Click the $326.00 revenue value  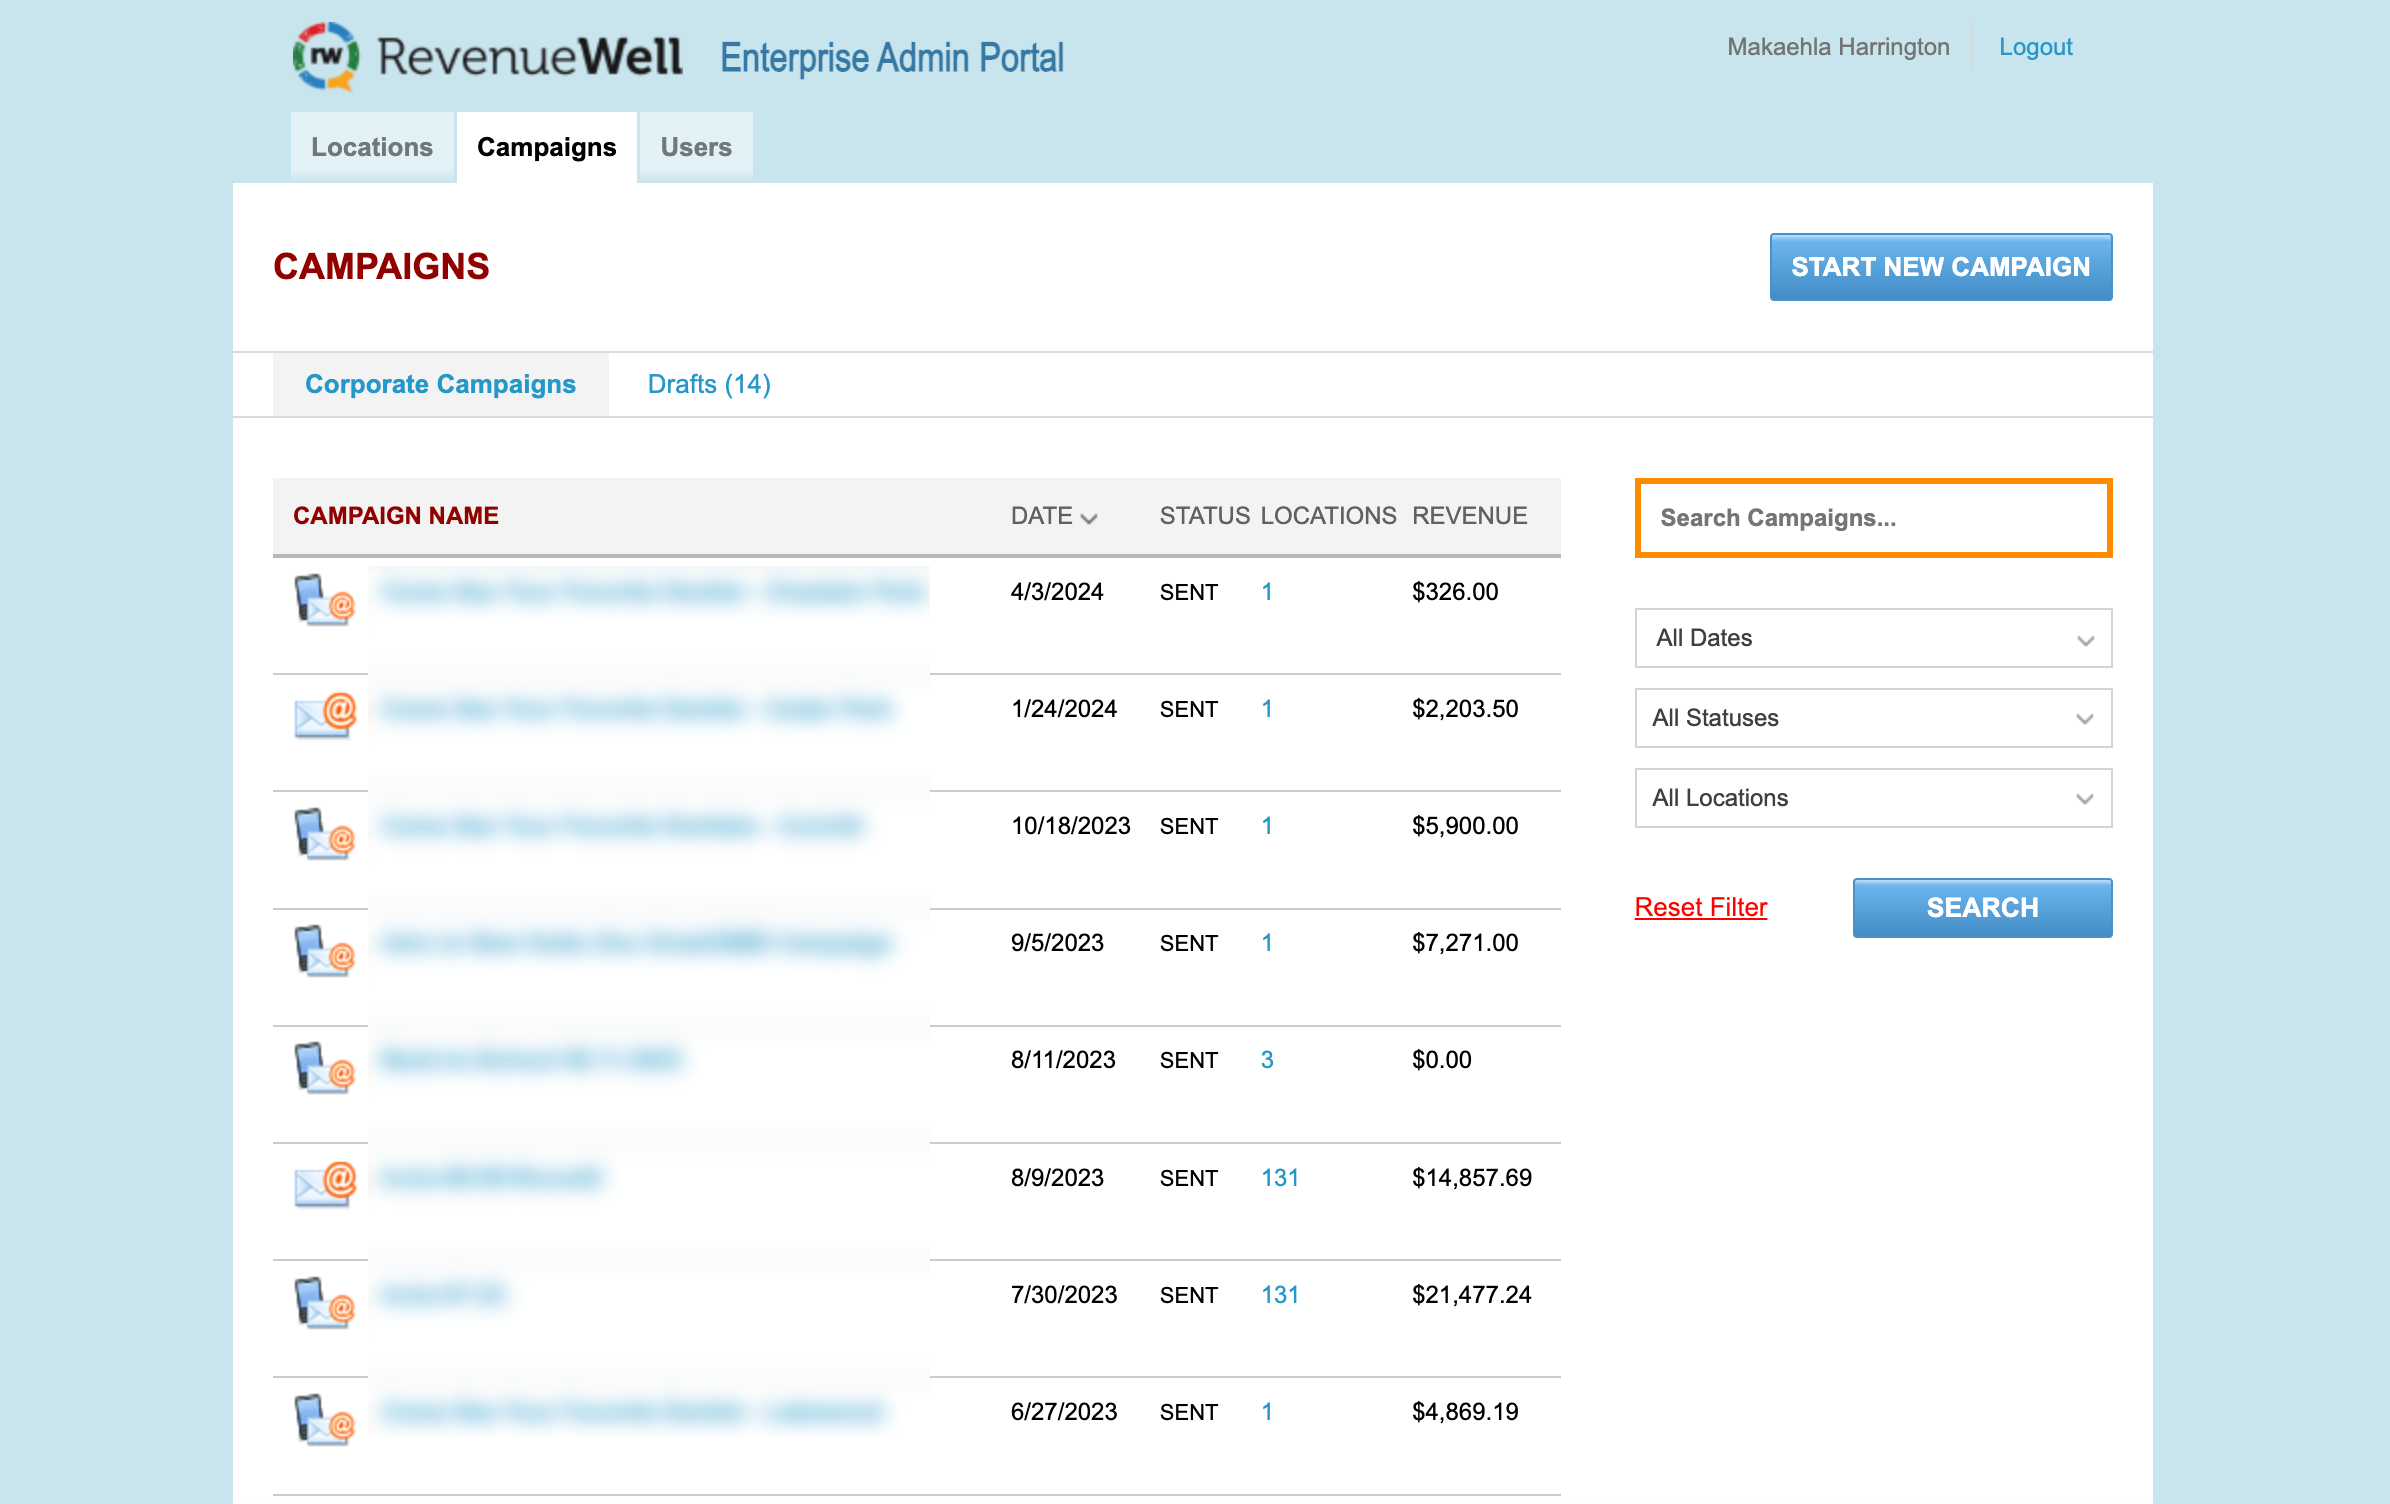1454,592
